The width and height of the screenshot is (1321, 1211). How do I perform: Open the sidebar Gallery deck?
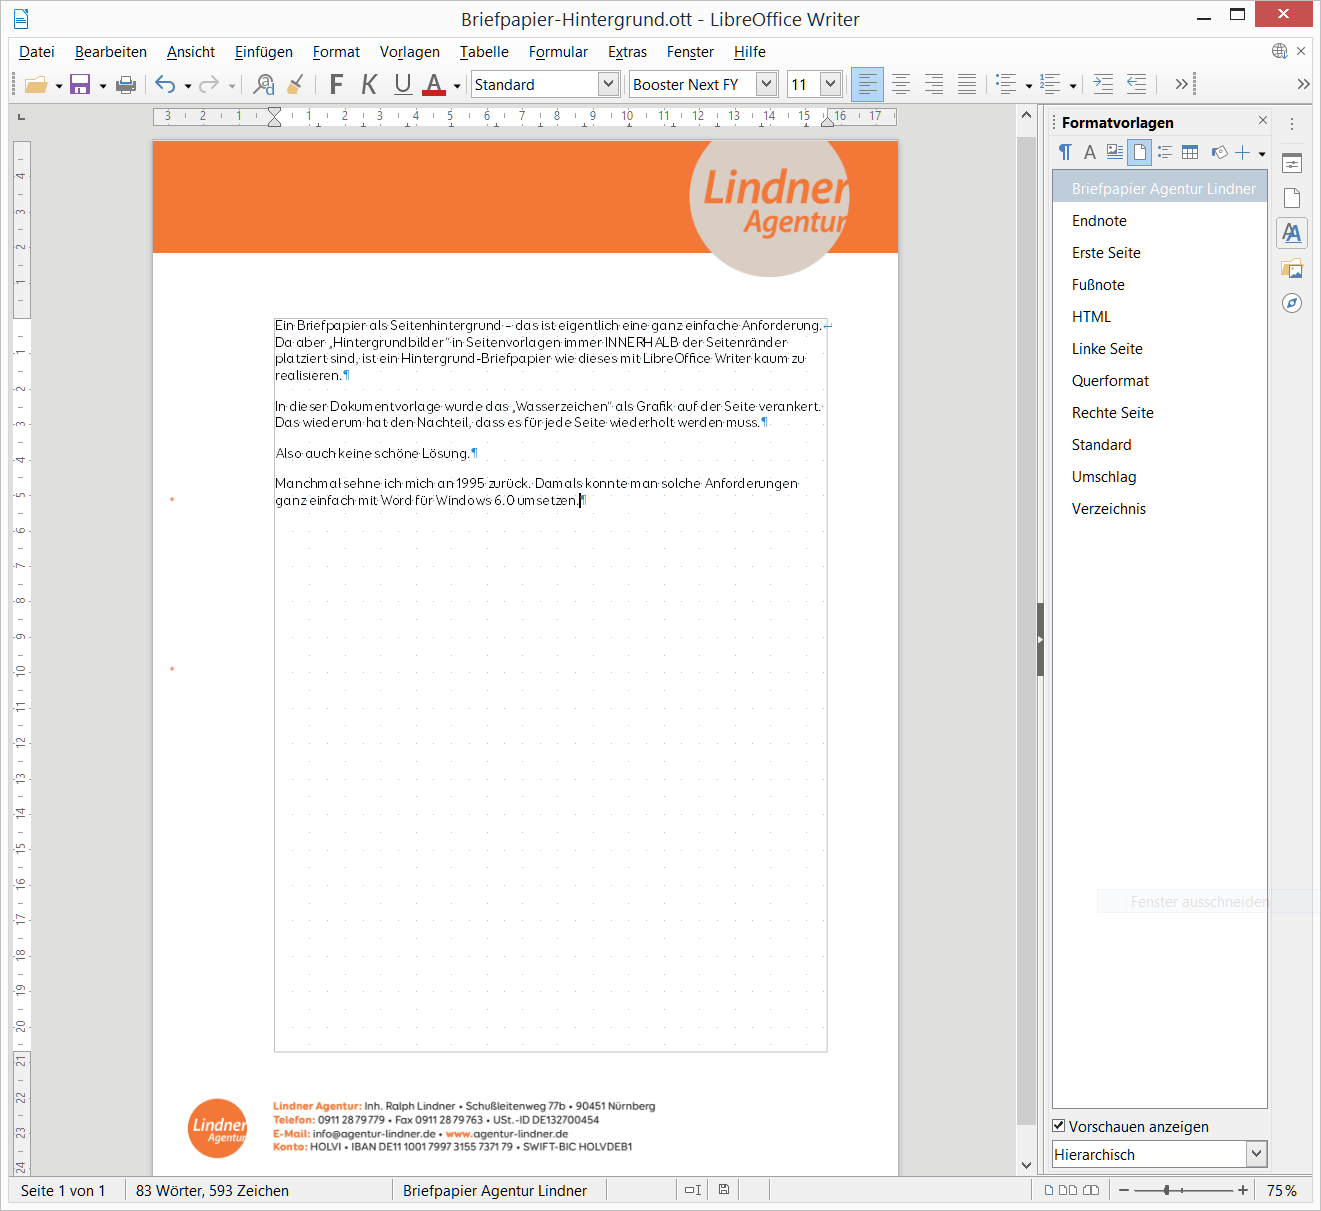pos(1292,268)
